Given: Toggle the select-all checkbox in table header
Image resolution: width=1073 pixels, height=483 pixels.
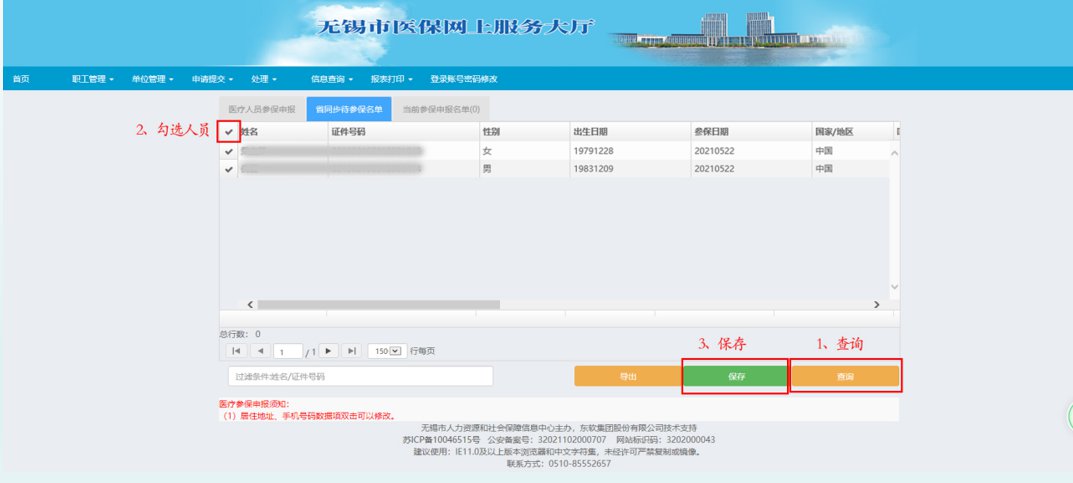Looking at the screenshot, I should (x=229, y=132).
